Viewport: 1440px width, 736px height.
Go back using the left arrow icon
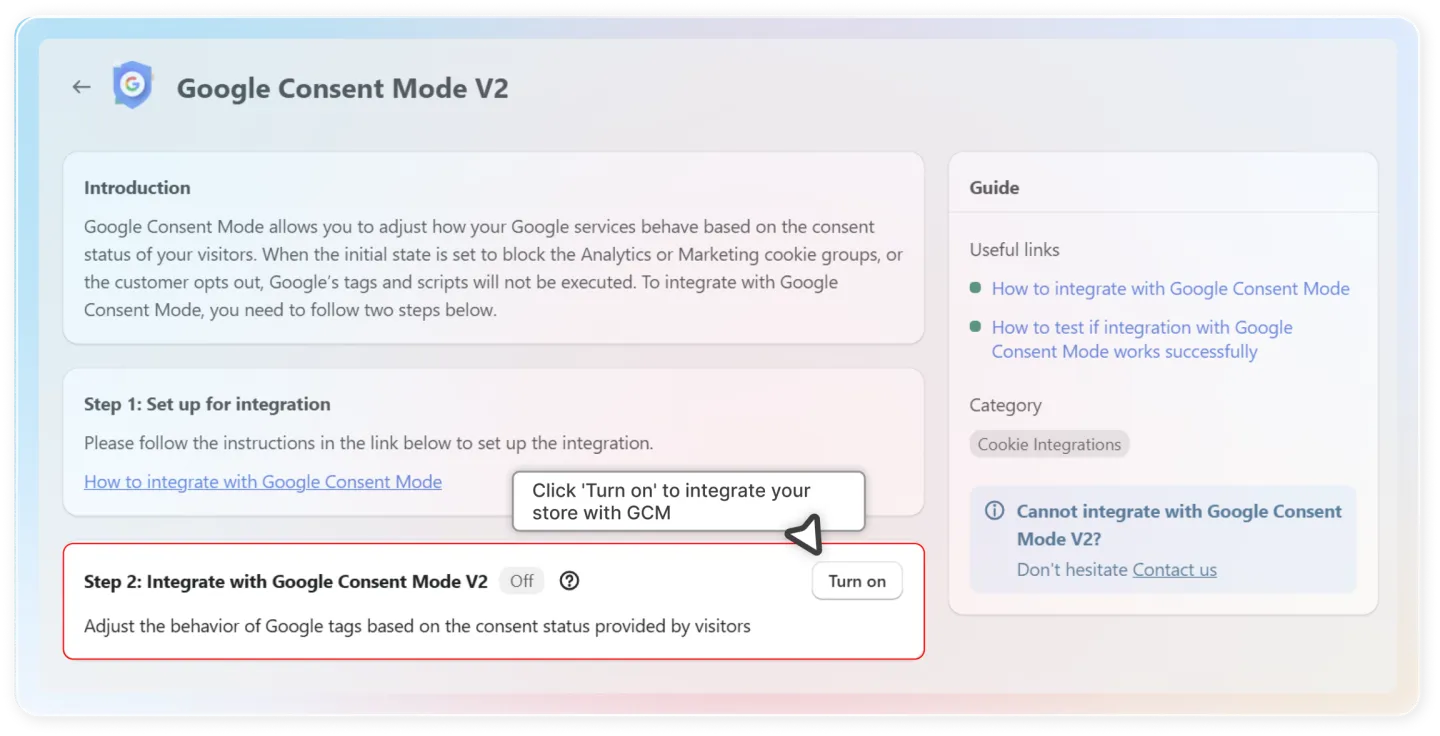[82, 87]
